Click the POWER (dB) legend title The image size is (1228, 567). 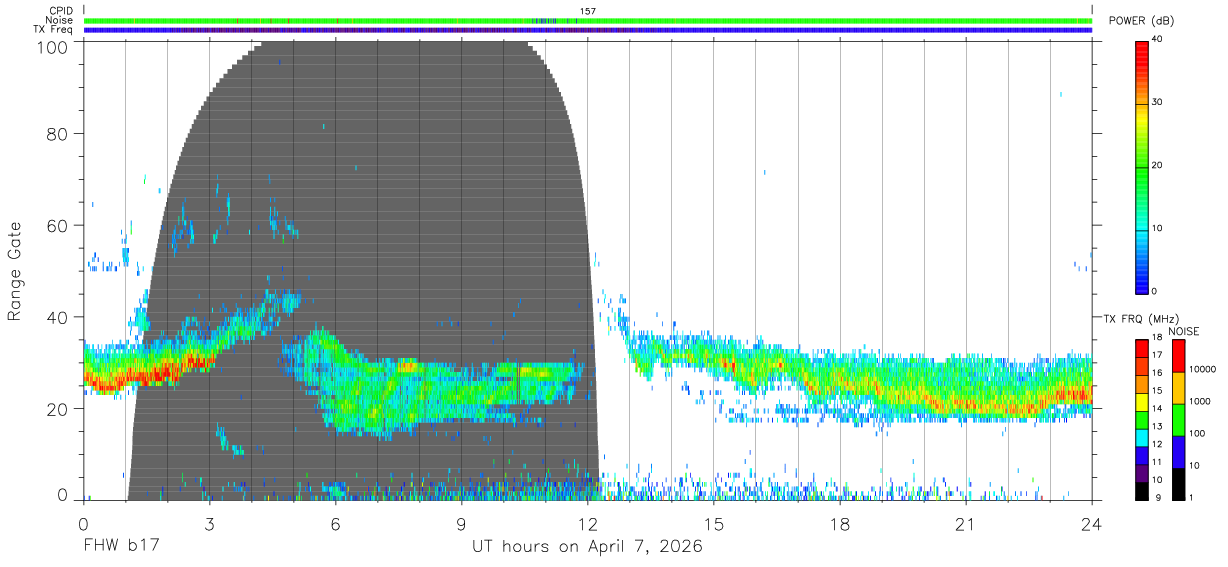pos(1140,21)
